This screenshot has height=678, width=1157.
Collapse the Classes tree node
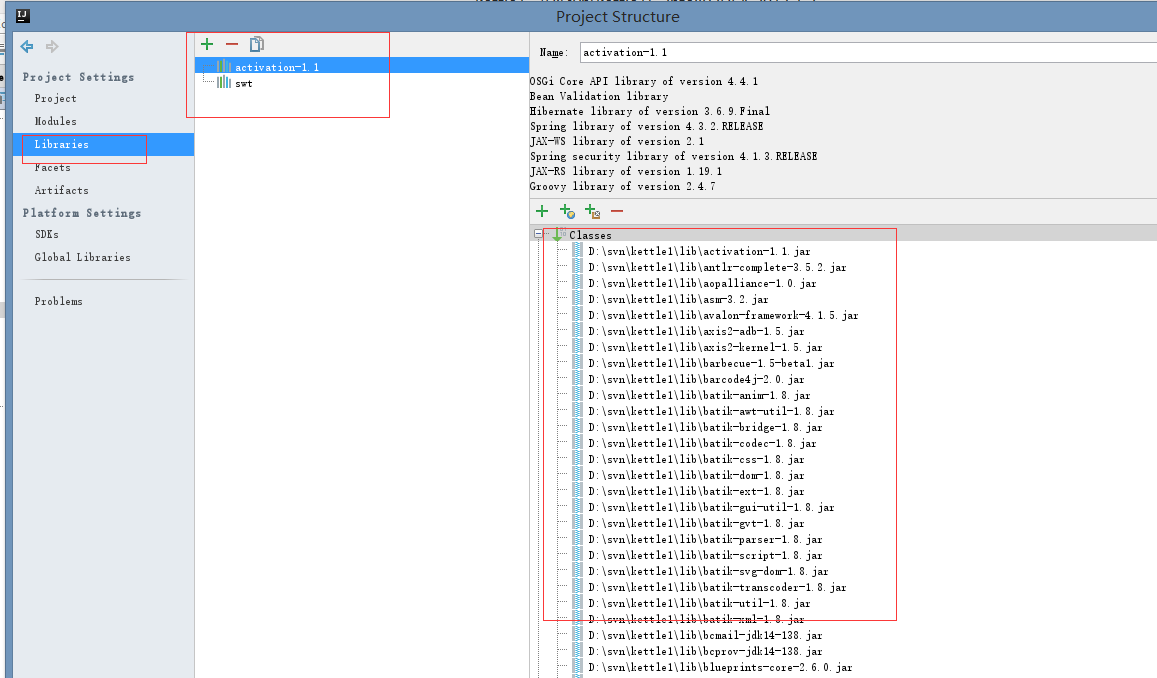pyautogui.click(x=538, y=235)
